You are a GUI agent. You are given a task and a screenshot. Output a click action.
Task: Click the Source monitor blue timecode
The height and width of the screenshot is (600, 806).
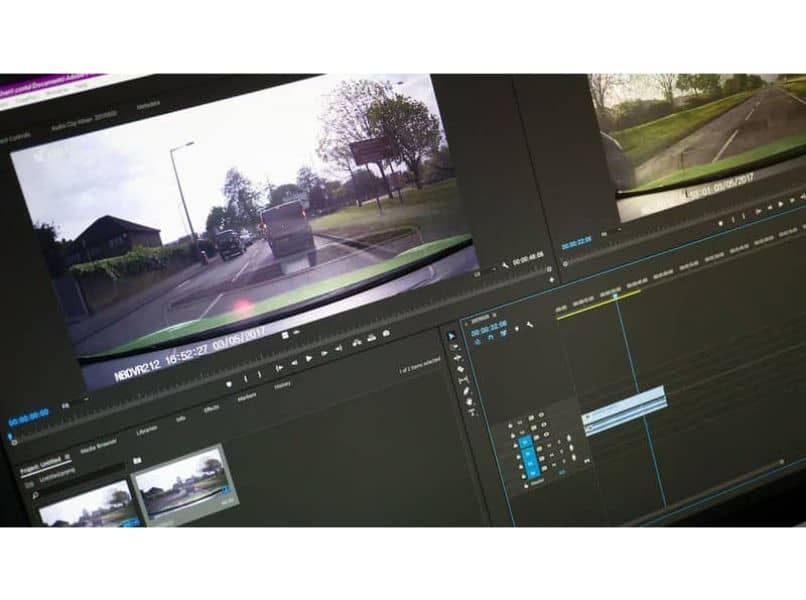28,416
